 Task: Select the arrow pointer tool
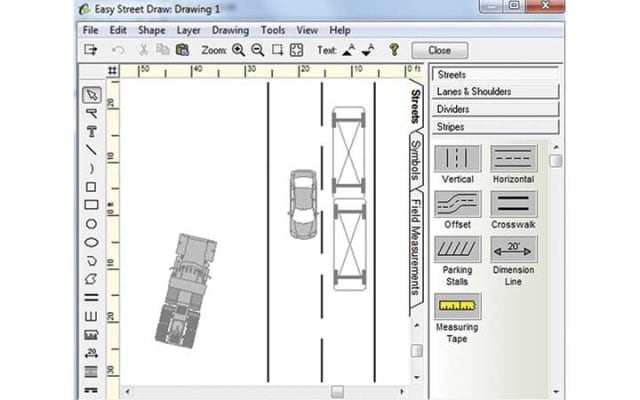point(91,95)
